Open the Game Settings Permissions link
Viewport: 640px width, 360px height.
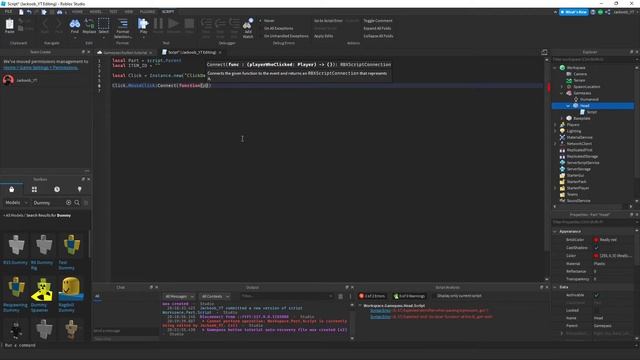(40, 67)
